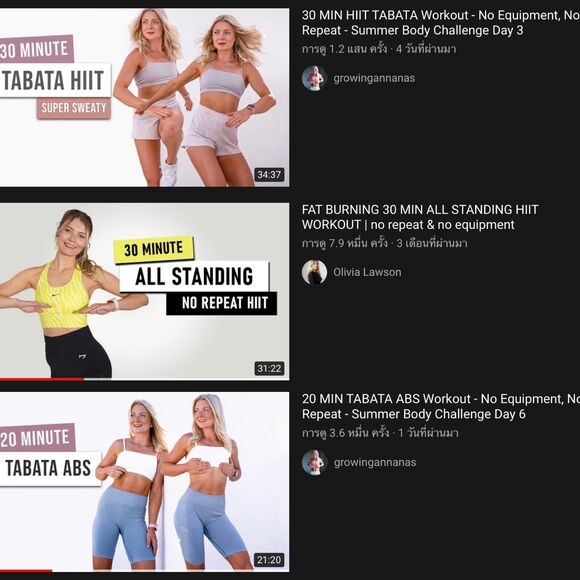The image size is (580, 580).
Task: Click views and date under Tabata ABS title
Action: coord(380,433)
